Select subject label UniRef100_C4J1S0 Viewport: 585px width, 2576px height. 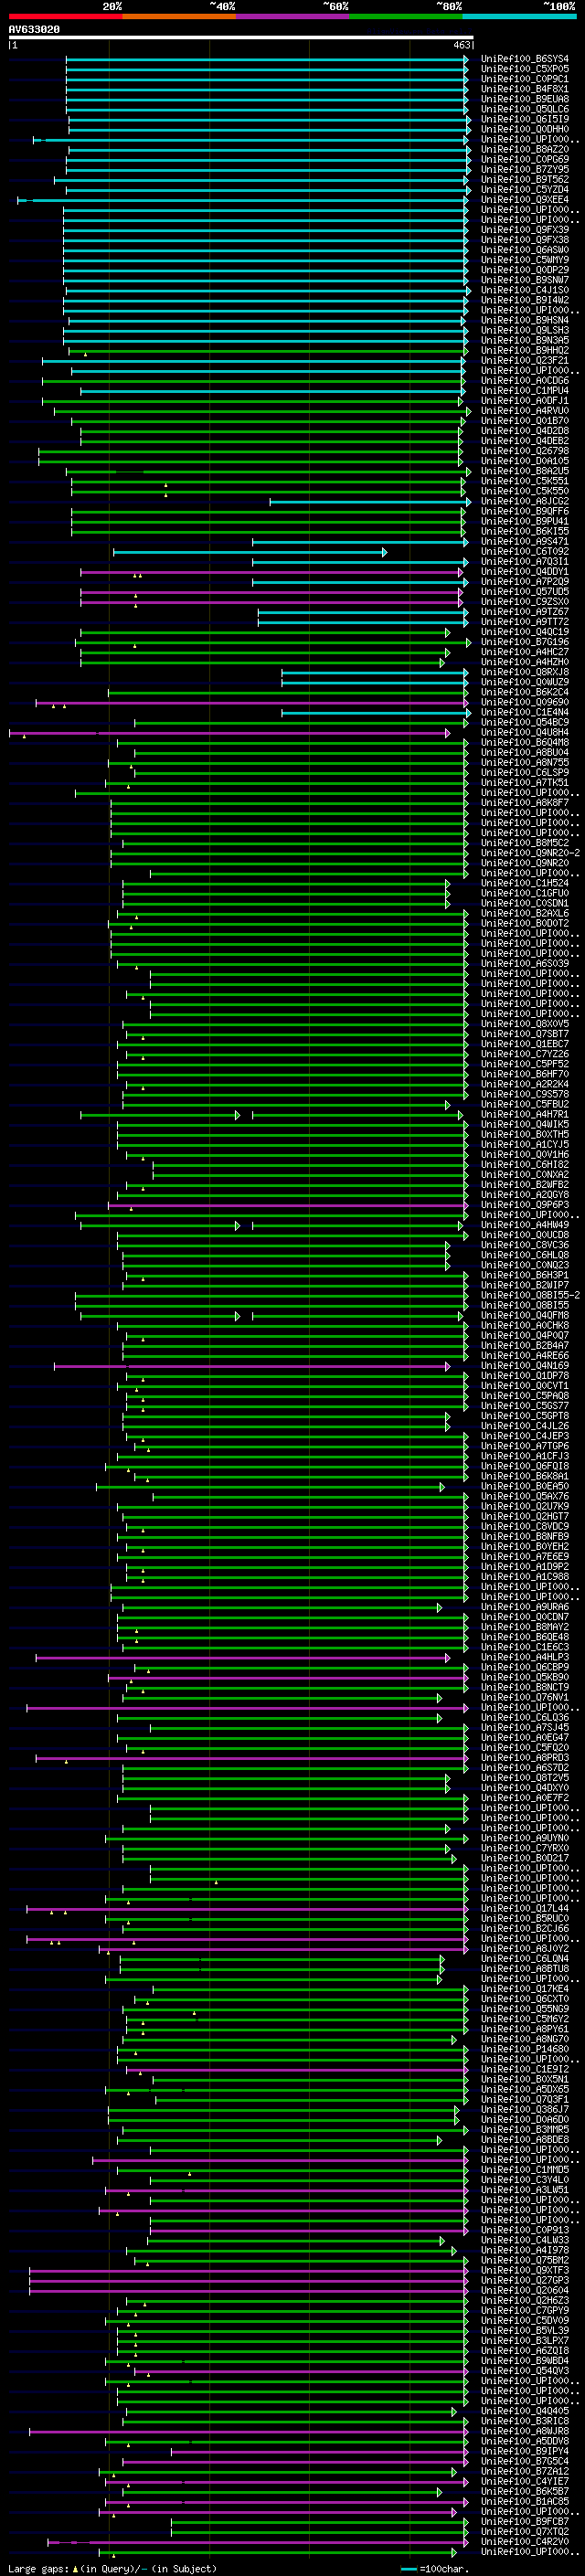pyautogui.click(x=524, y=290)
